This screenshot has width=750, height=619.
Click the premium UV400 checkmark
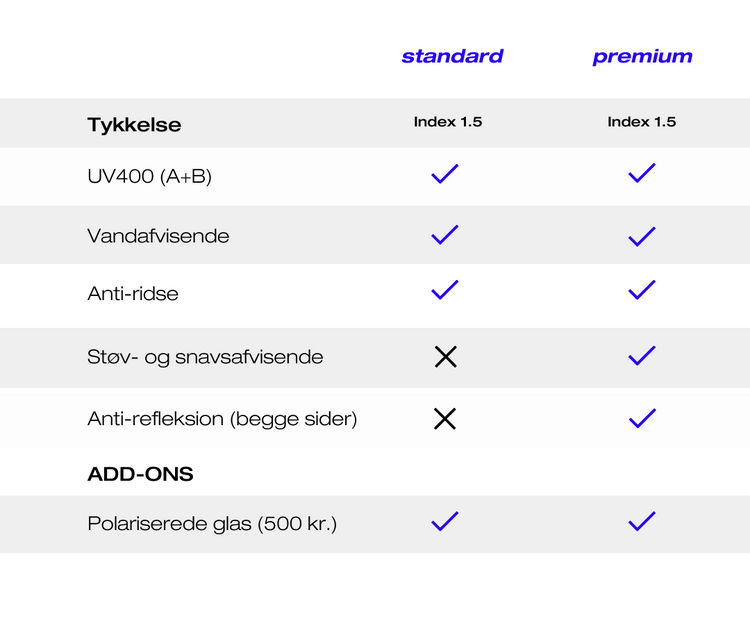(x=642, y=174)
